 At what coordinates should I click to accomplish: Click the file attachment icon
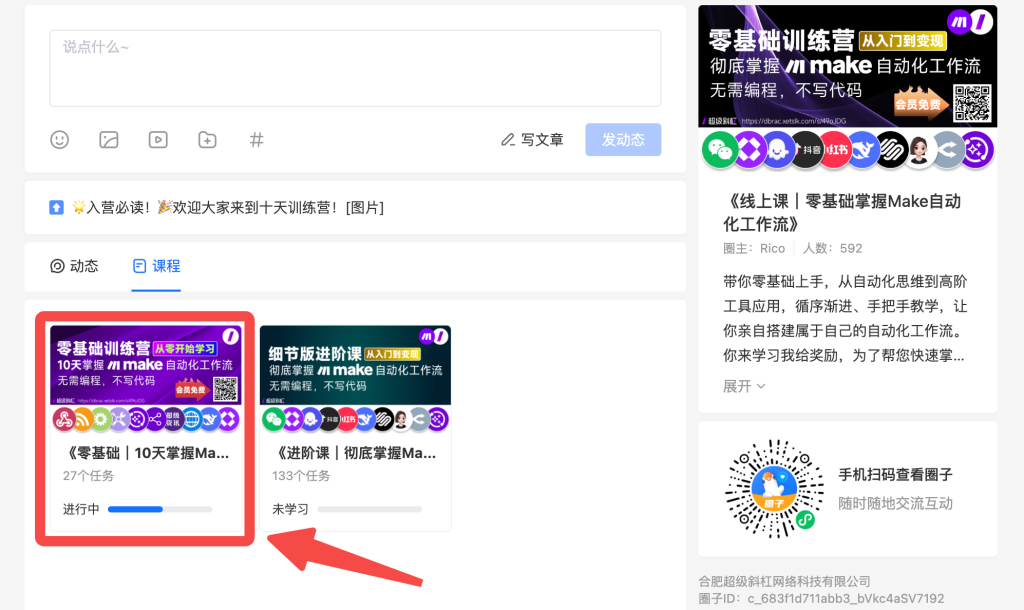click(x=206, y=140)
